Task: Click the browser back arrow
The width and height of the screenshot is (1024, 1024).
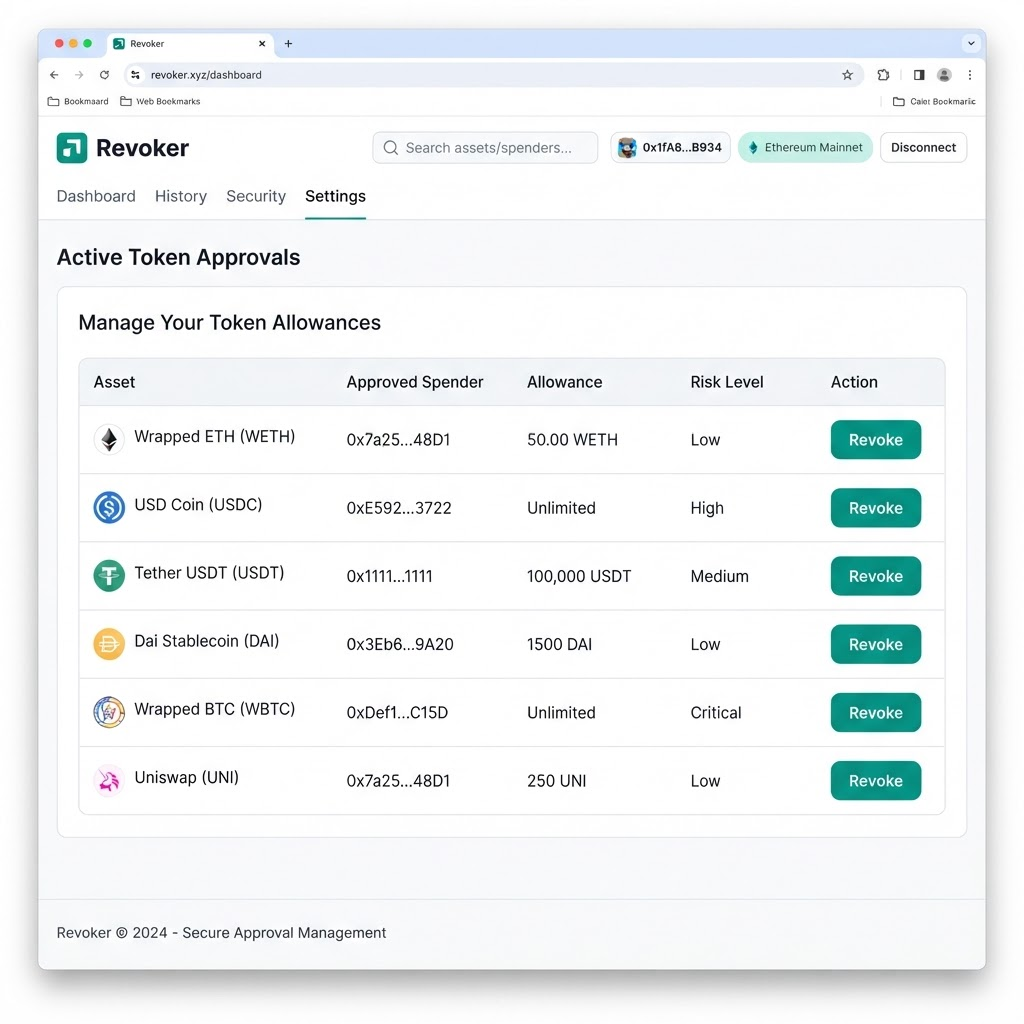Action: pyautogui.click(x=54, y=75)
